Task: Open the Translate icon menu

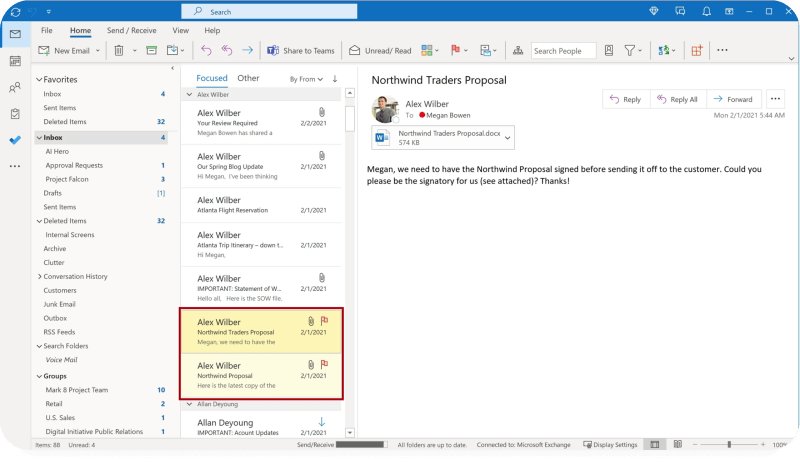Action: click(x=666, y=50)
